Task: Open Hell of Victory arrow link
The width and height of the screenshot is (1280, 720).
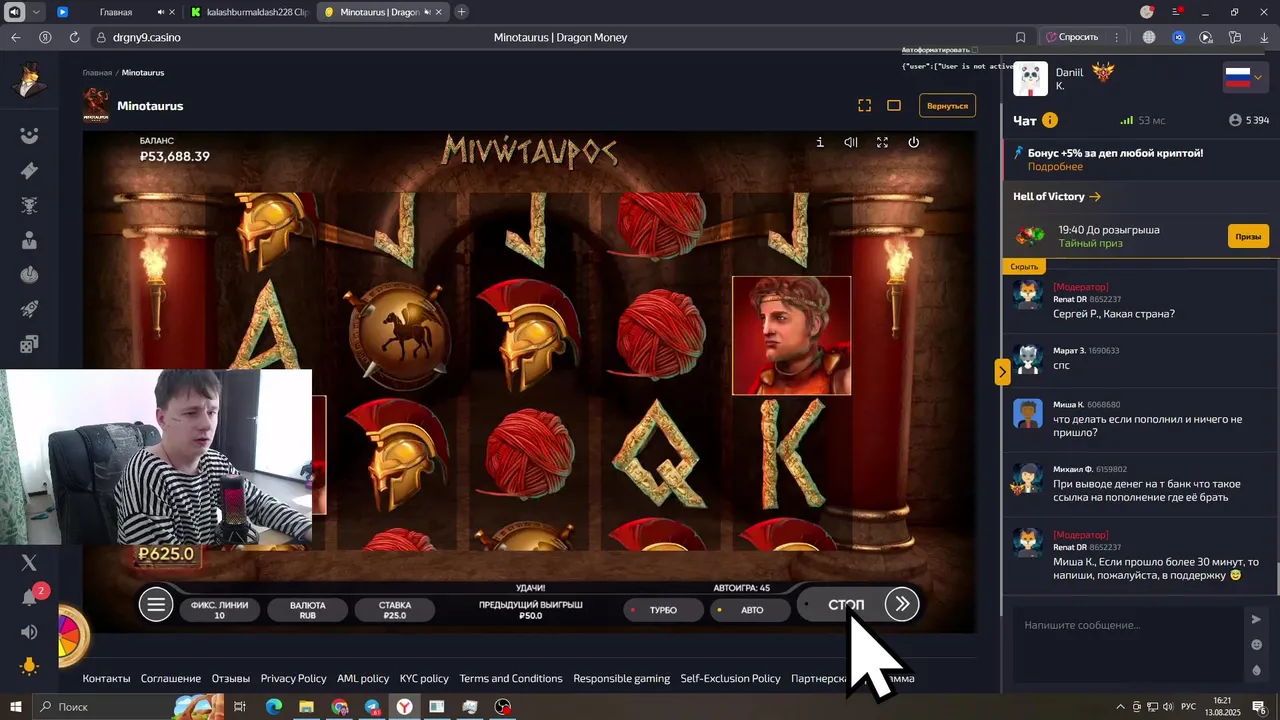Action: coord(1095,197)
